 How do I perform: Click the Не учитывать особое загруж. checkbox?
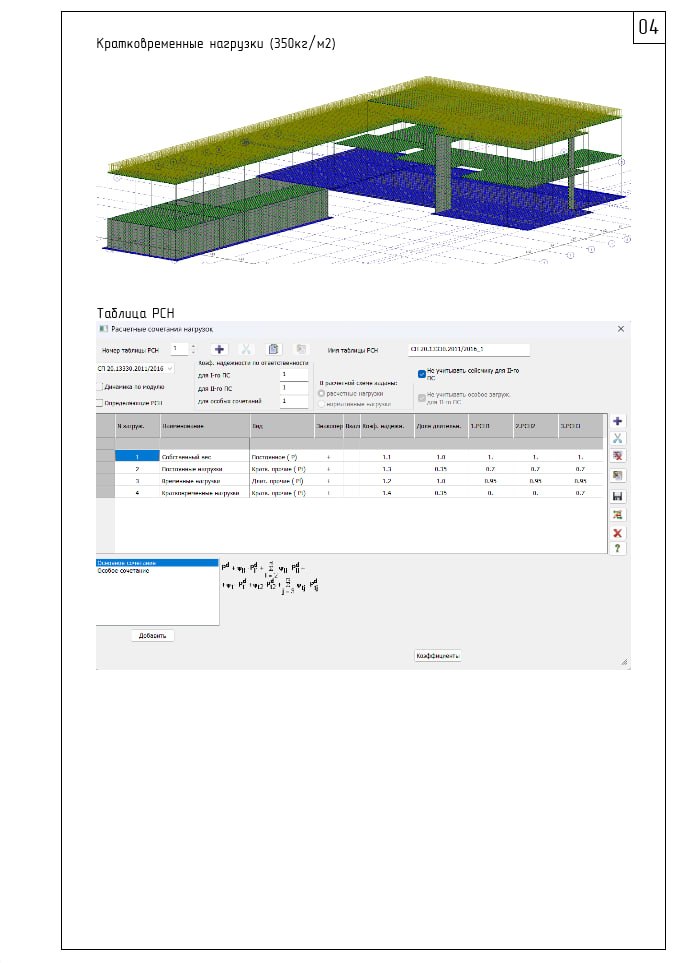(x=422, y=397)
